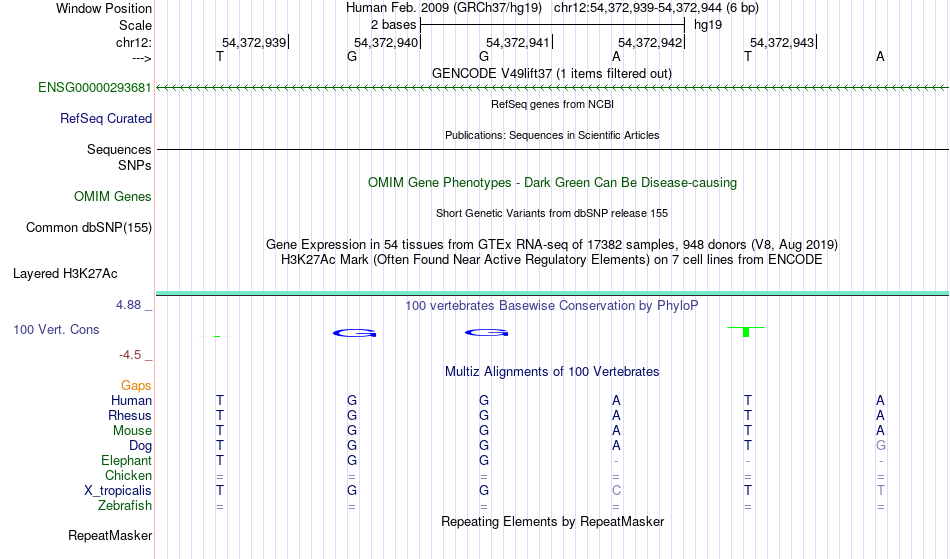Click the 54,372,941 ruler position
The height and width of the screenshot is (559, 950).
[x=519, y=43]
